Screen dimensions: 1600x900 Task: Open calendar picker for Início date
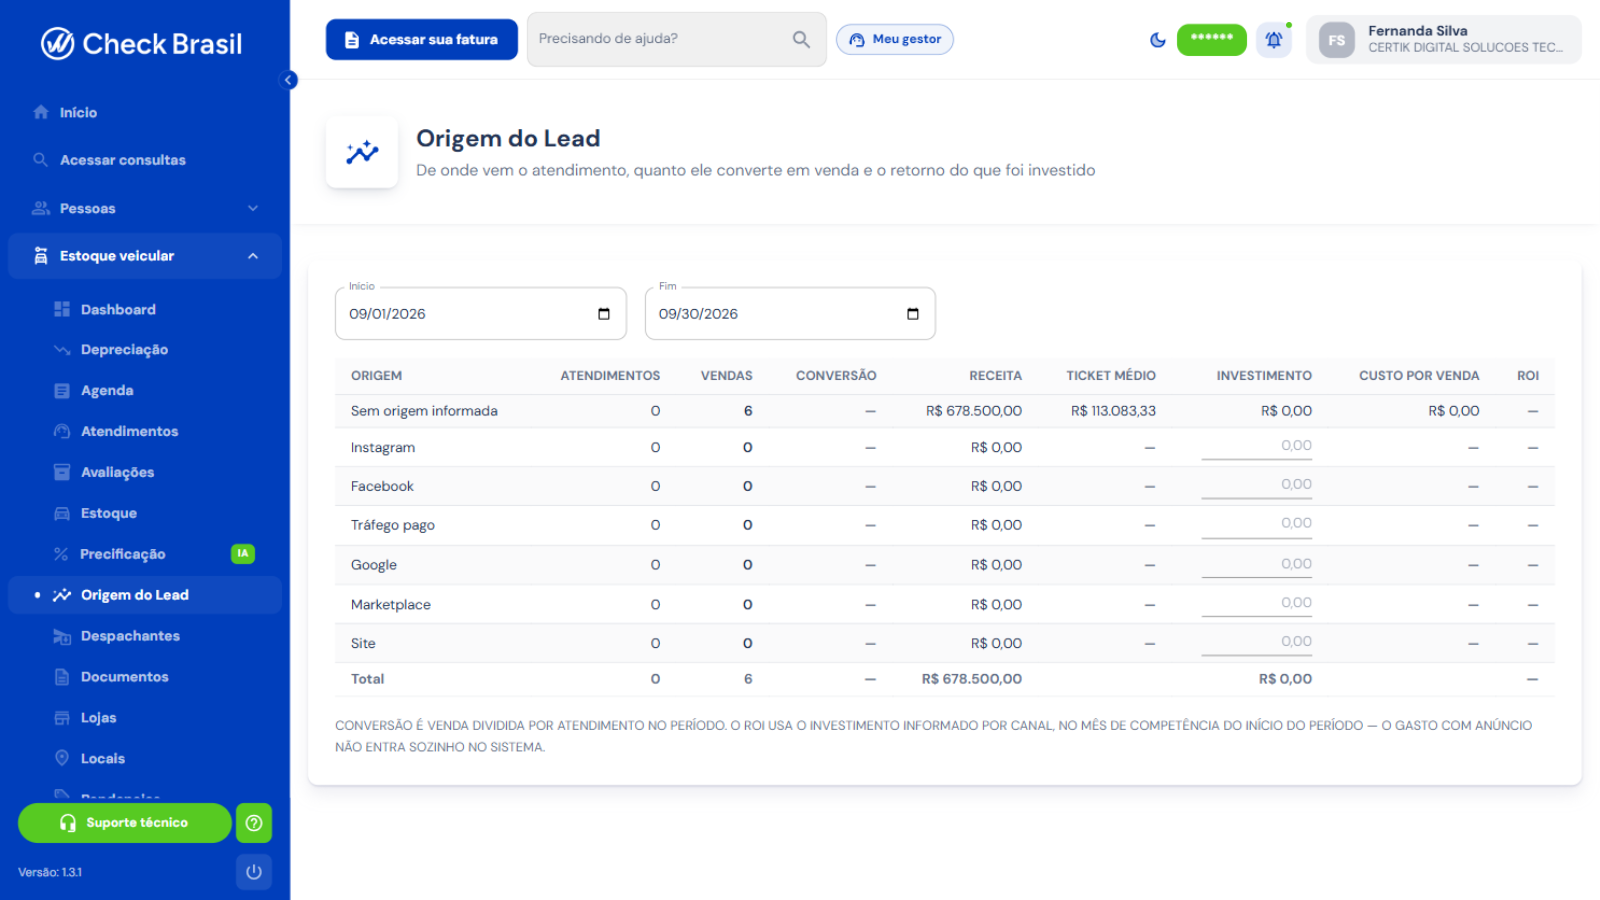pyautogui.click(x=604, y=314)
